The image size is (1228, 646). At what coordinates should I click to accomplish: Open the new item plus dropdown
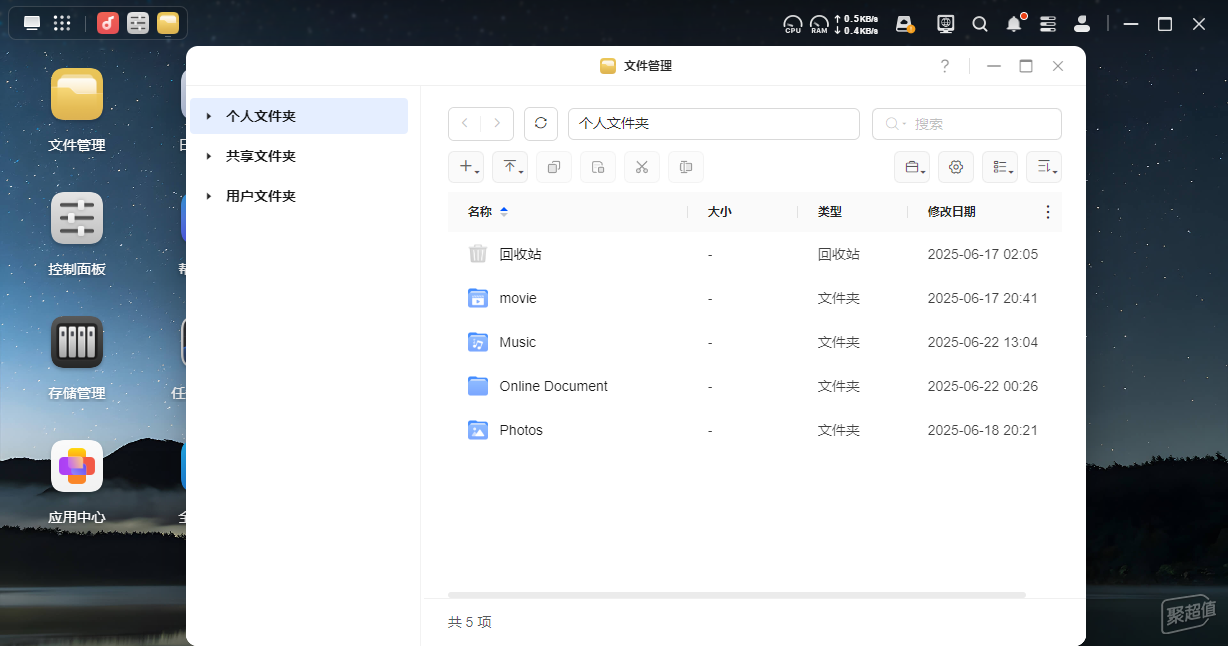coord(466,167)
